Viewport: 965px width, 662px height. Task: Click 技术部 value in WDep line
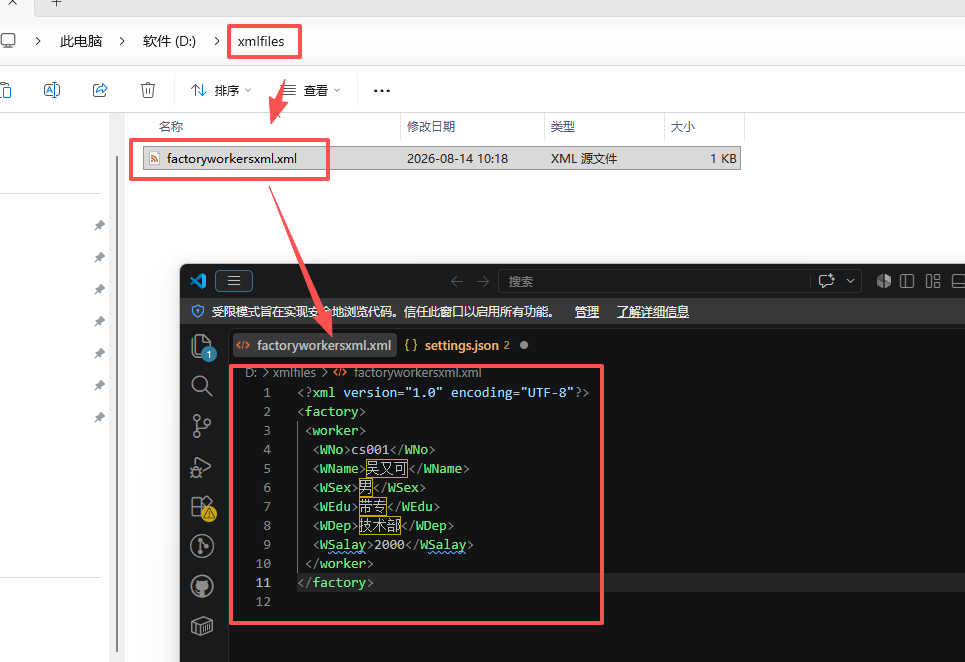coord(380,525)
